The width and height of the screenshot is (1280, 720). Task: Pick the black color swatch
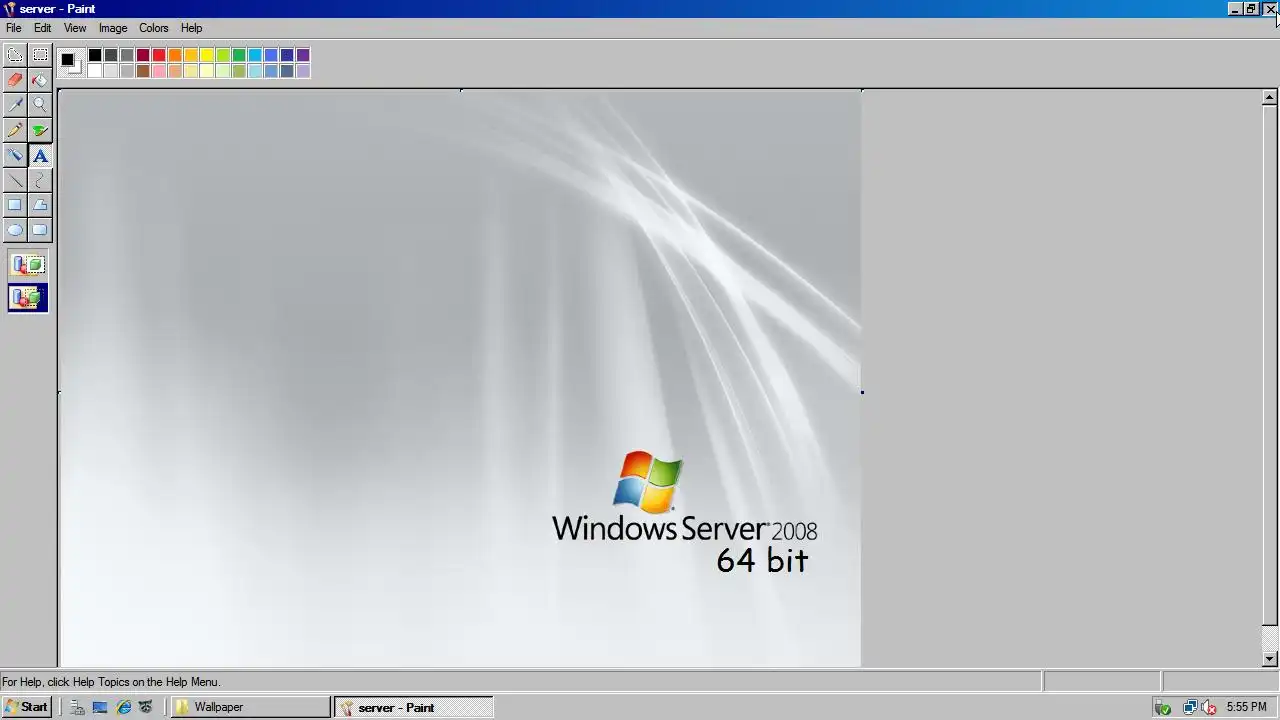(x=95, y=55)
